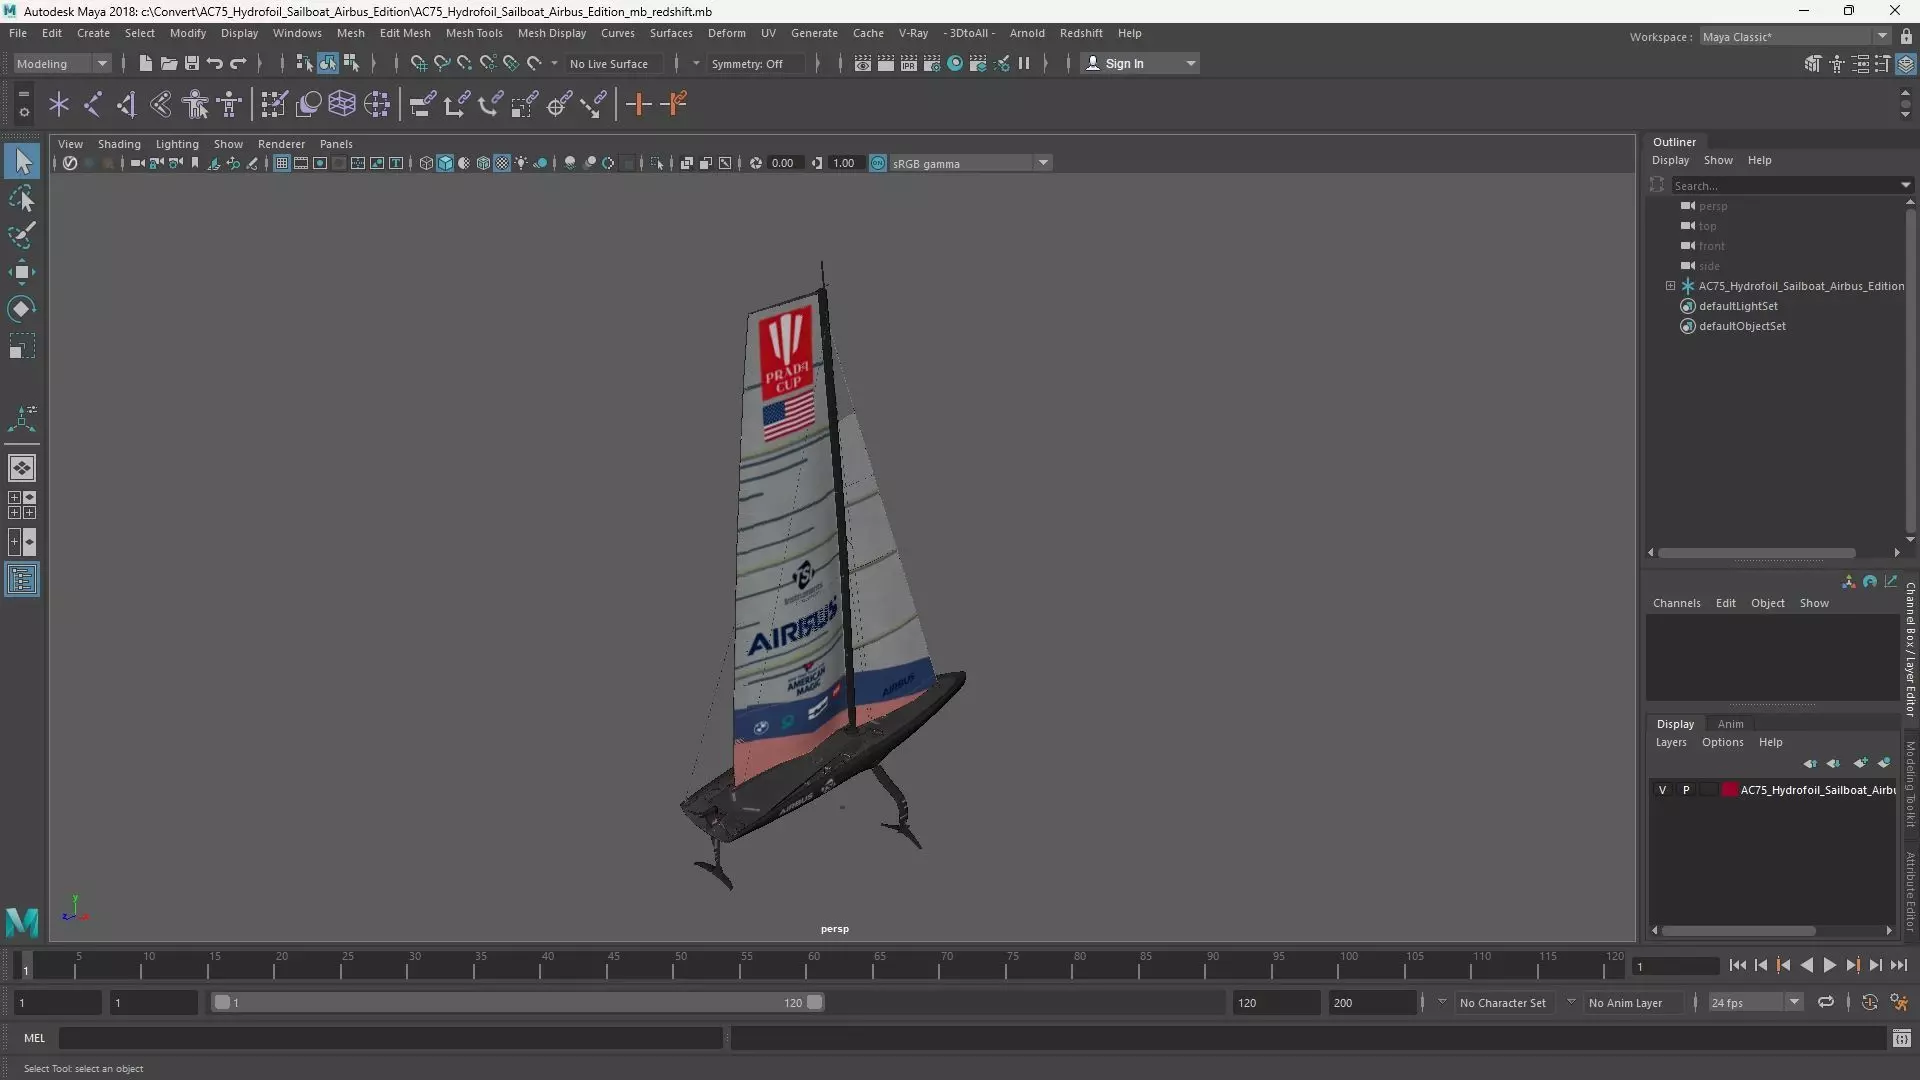Select the Lasso select tool
The image size is (1920, 1080).
(x=22, y=198)
